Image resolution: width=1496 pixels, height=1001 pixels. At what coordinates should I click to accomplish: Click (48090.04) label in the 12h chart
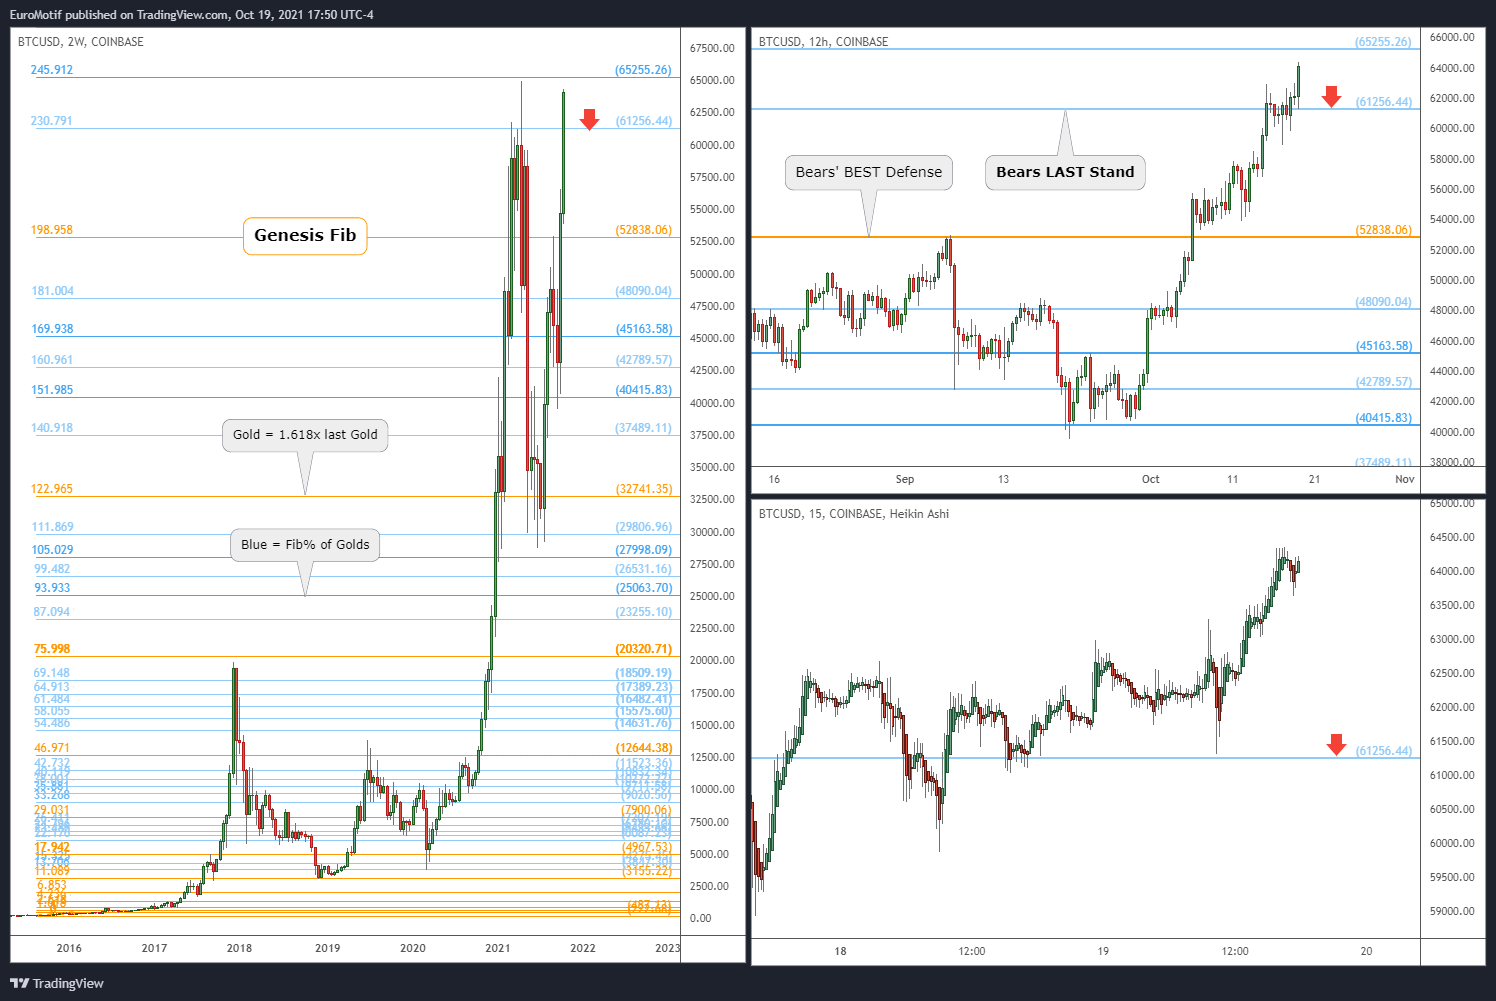click(1384, 302)
